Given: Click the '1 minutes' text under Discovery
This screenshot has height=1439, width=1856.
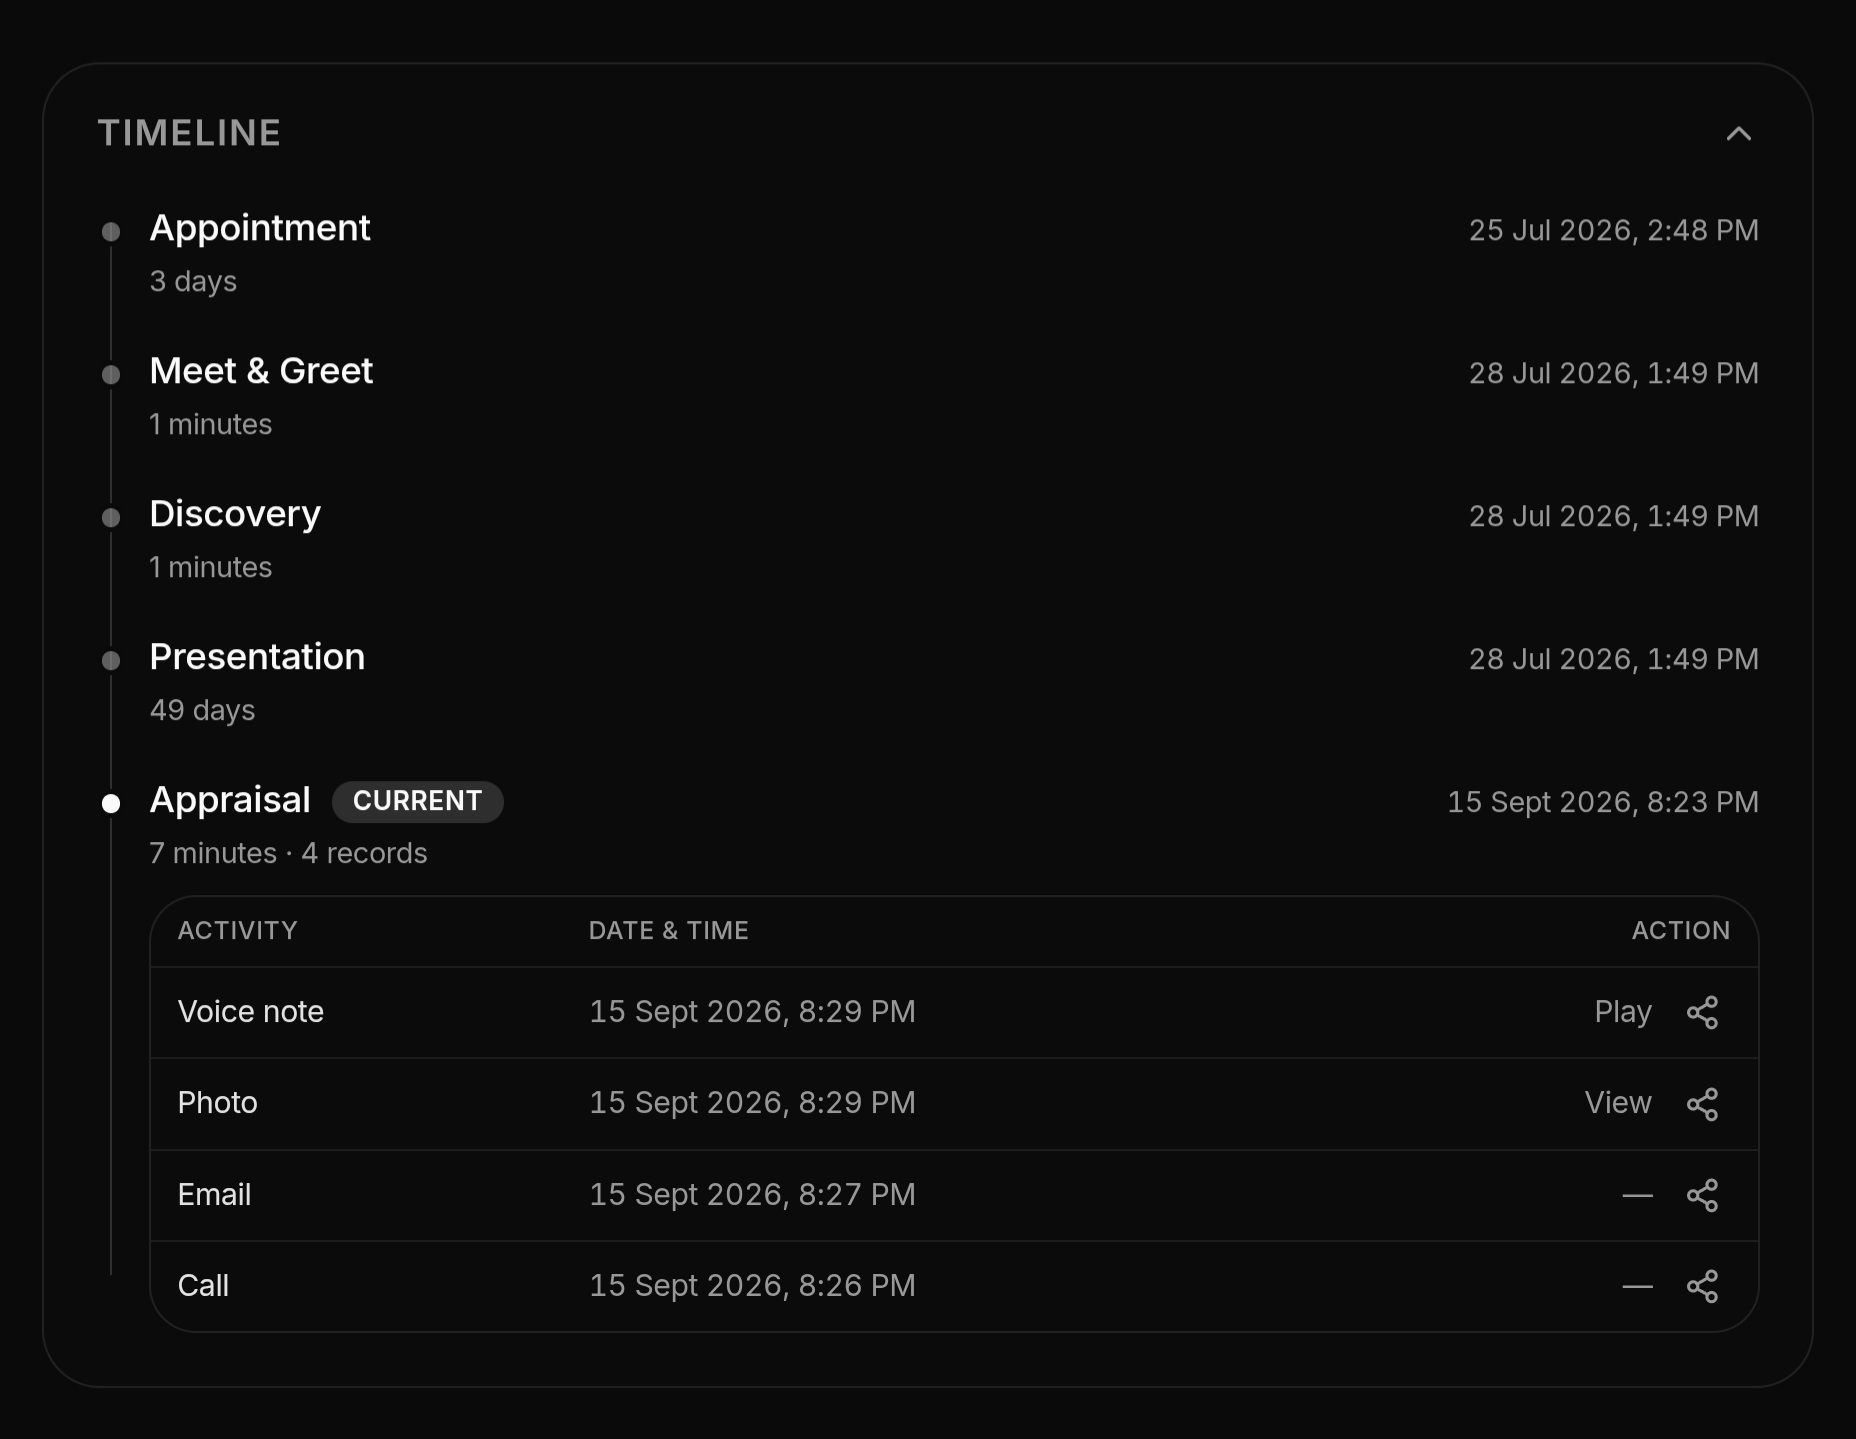Looking at the screenshot, I should click(x=210, y=567).
